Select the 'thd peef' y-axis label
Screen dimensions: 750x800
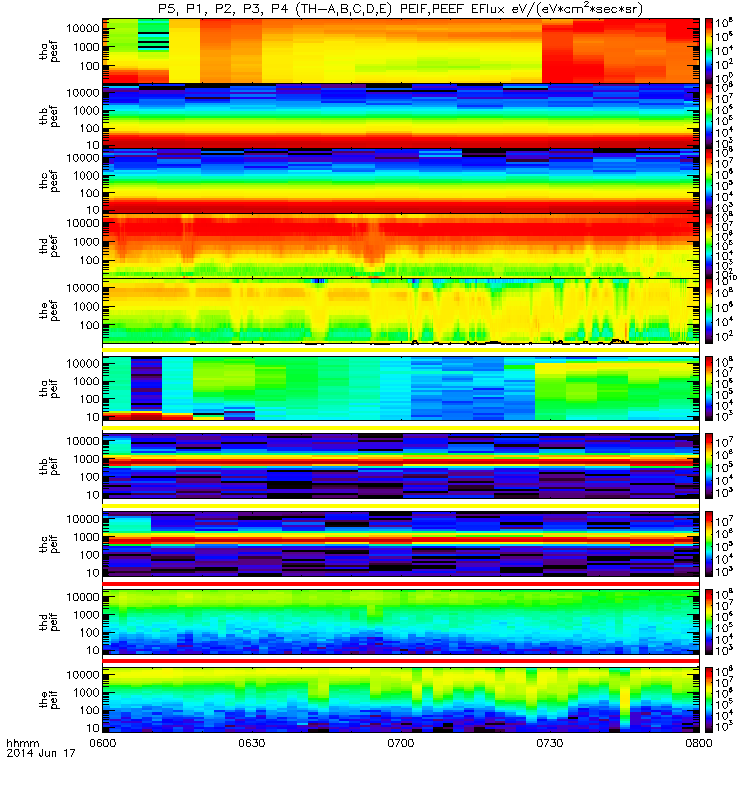[x=49, y=246]
